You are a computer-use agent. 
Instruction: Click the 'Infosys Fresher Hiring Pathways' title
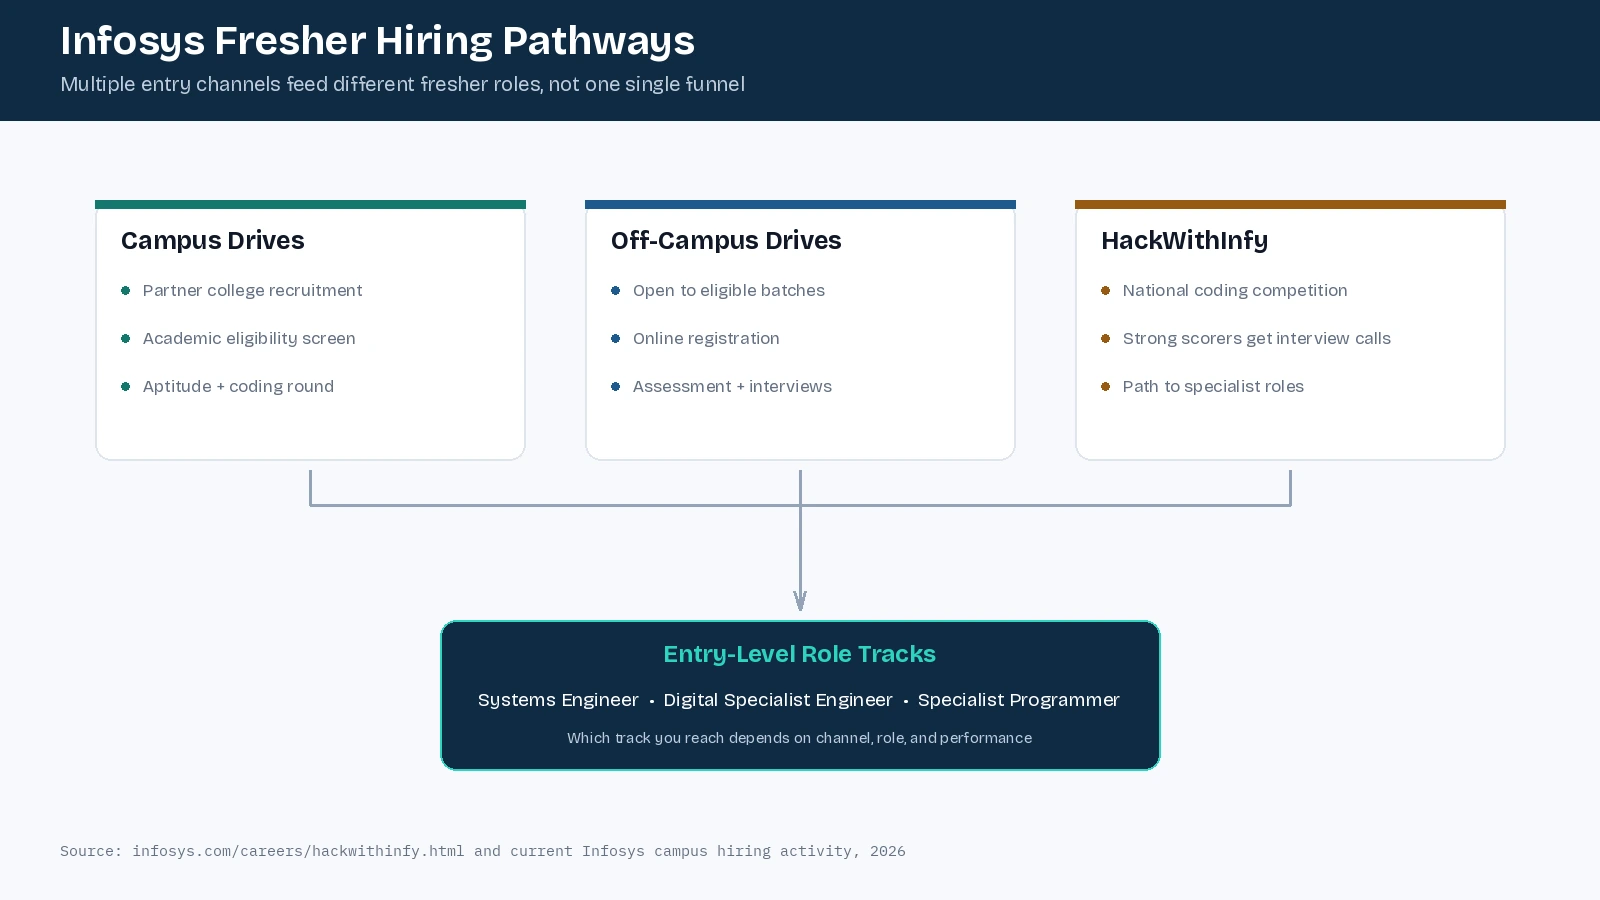tap(377, 42)
